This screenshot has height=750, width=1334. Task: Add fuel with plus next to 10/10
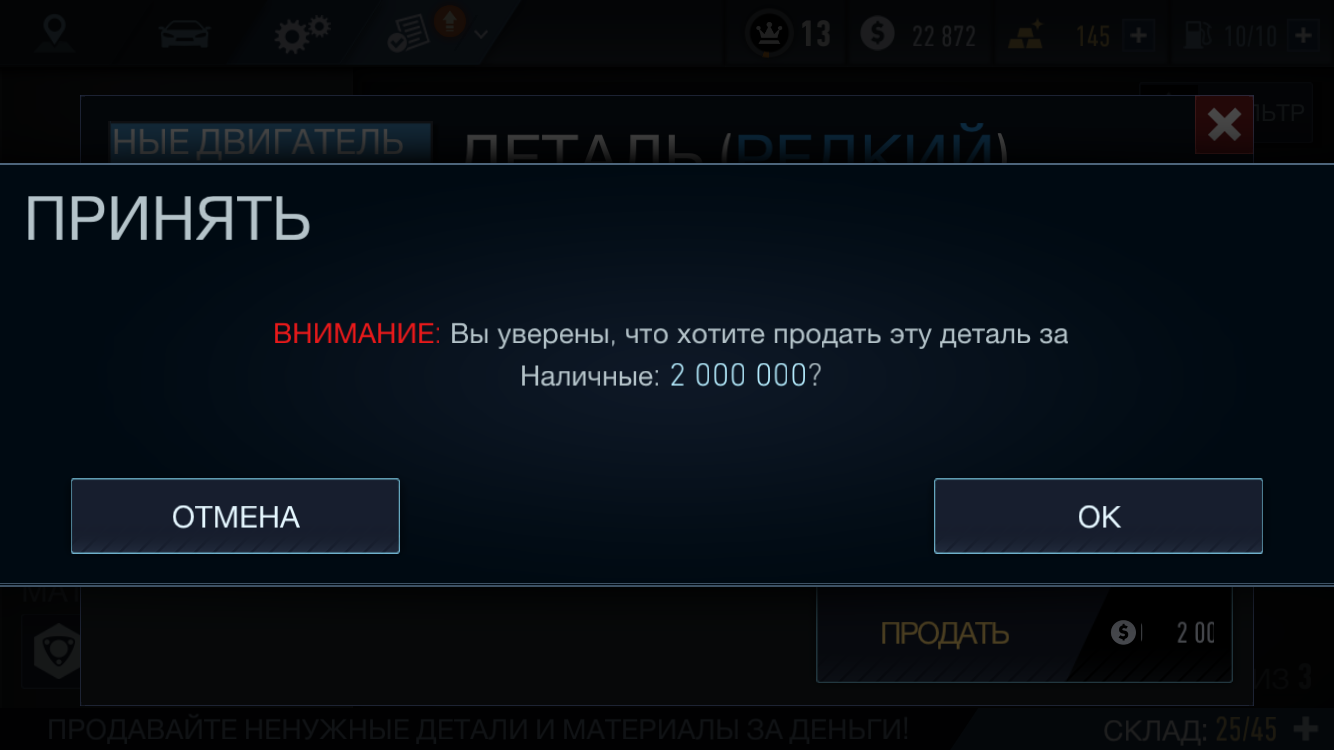pos(1303,37)
